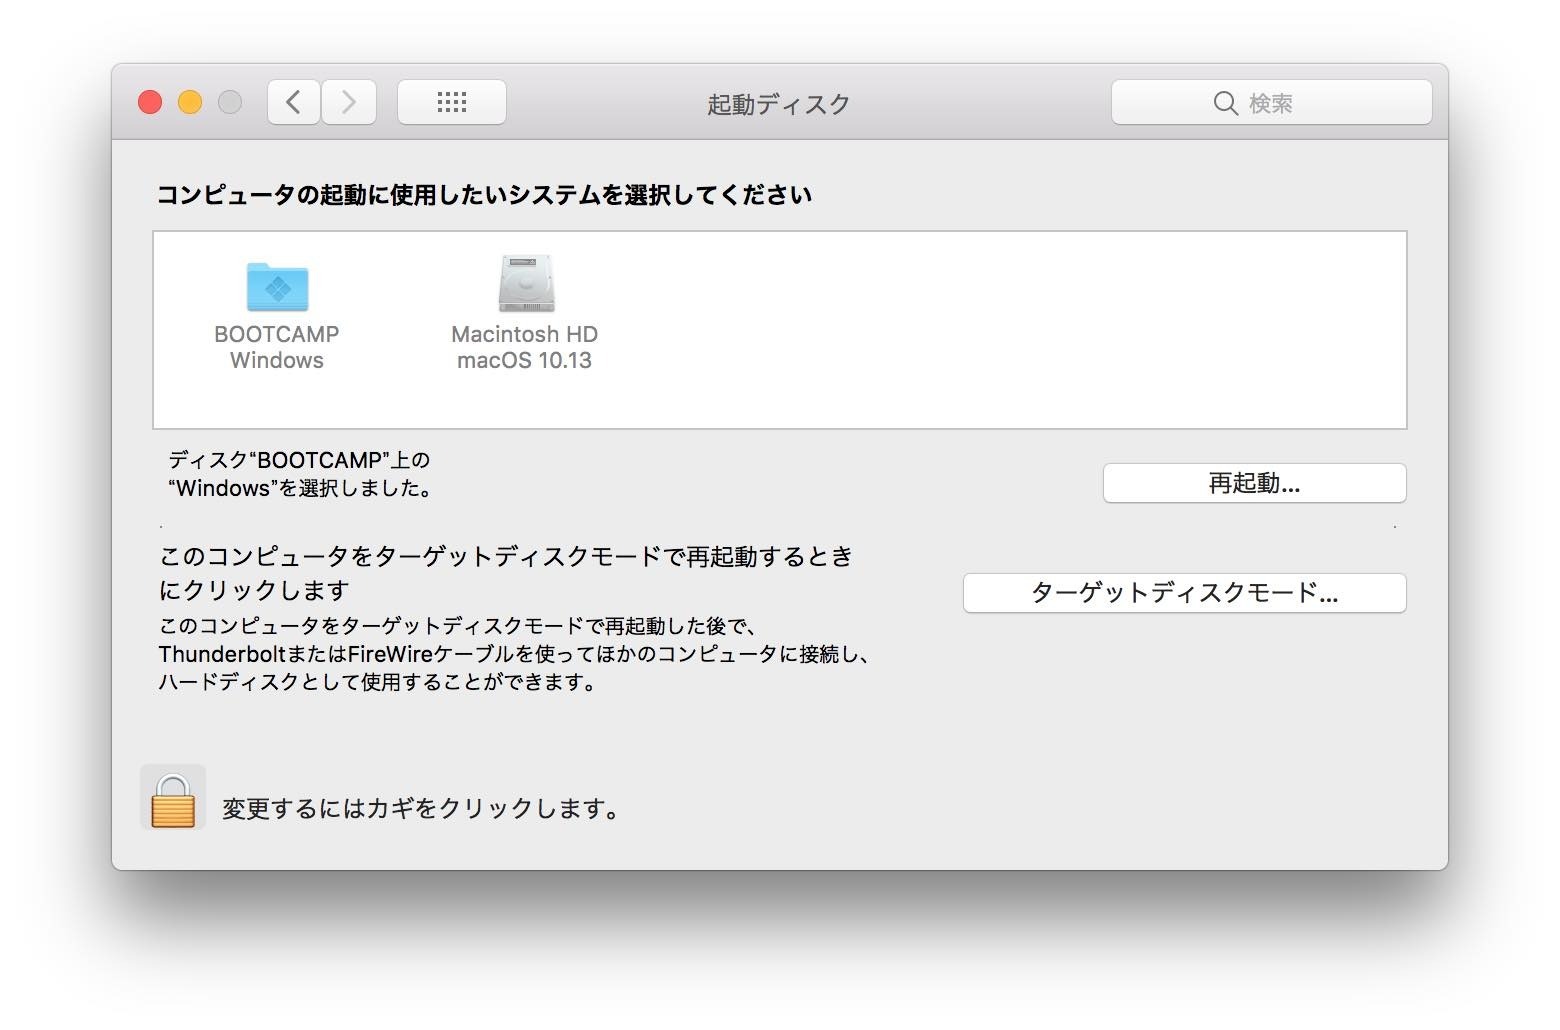Close the window with red button
The width and height of the screenshot is (1560, 1030).
(x=150, y=102)
